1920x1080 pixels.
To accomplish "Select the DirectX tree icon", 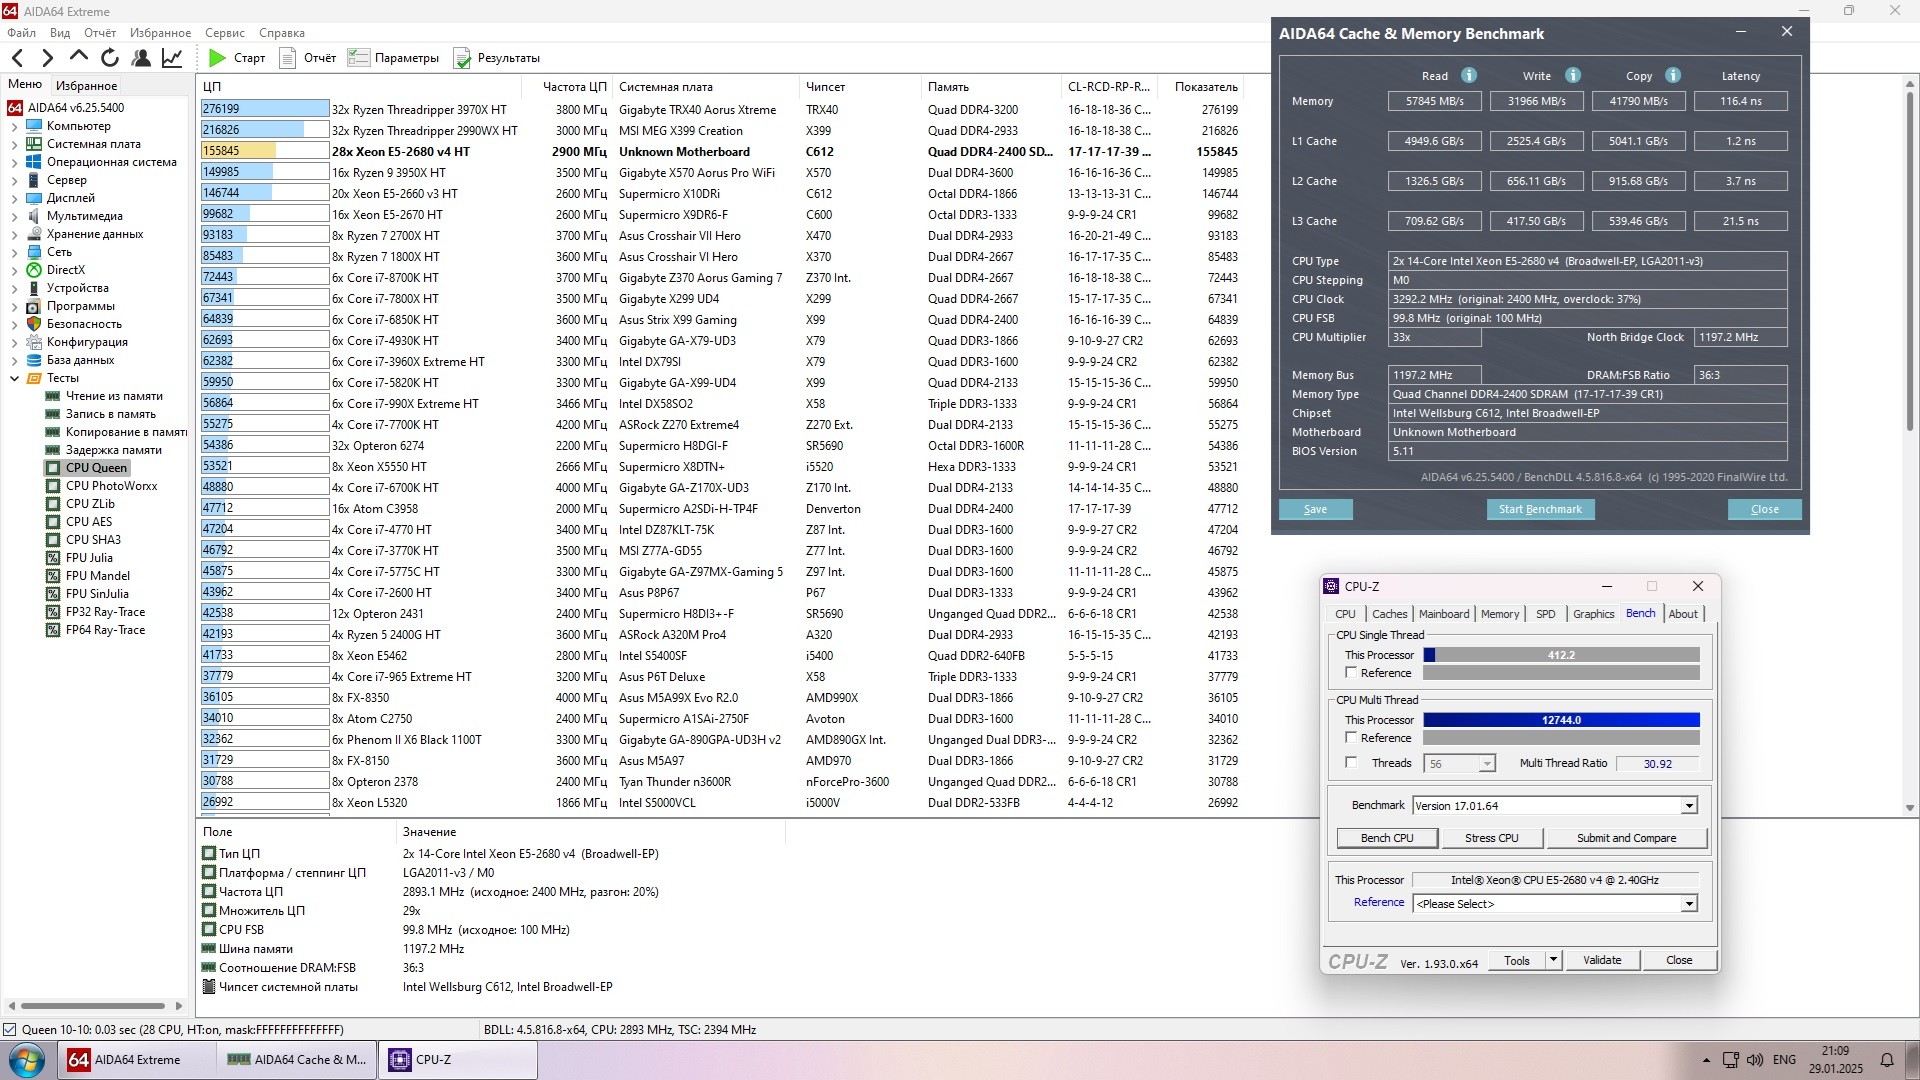I will pos(35,270).
